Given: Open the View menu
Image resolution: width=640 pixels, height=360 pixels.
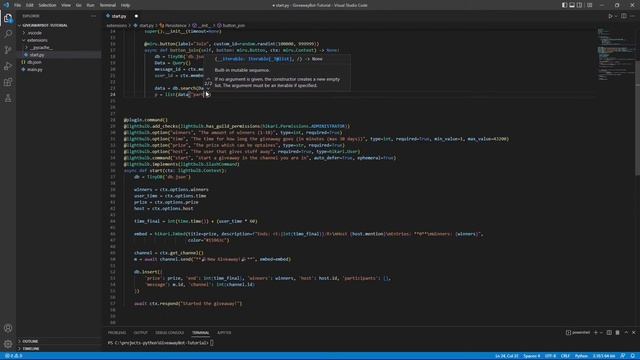Looking at the screenshot, I should (x=66, y=5).
